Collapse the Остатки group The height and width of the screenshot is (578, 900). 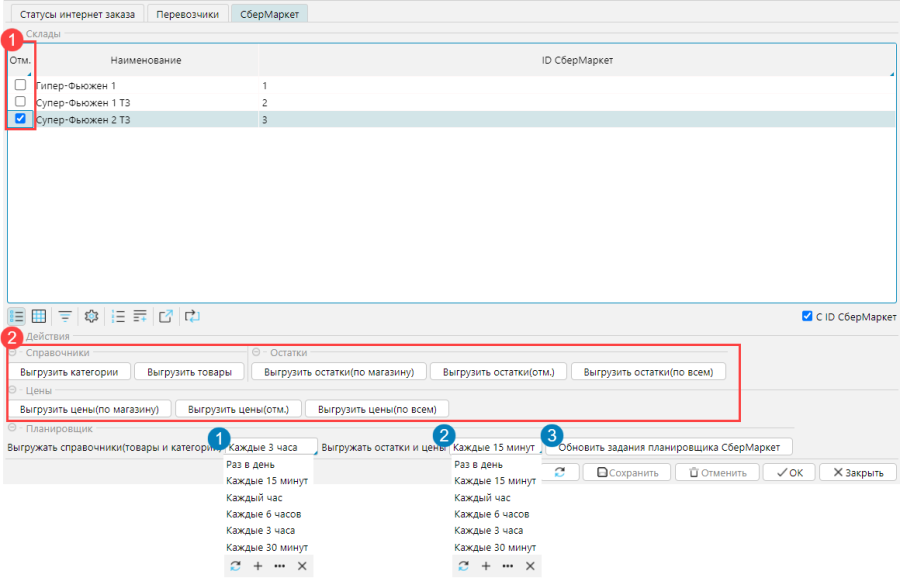[256, 353]
